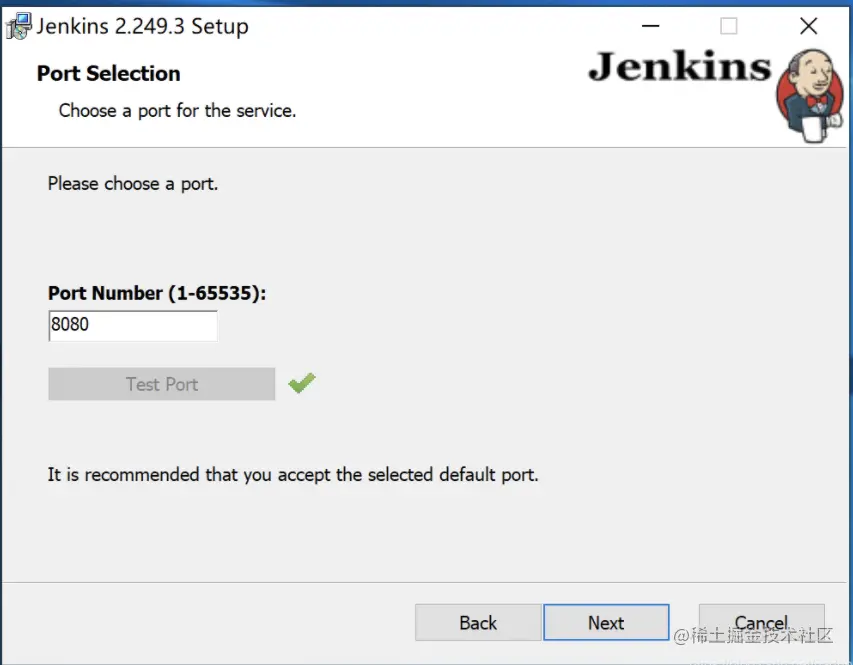Cancel the Jenkins setup

click(x=762, y=622)
